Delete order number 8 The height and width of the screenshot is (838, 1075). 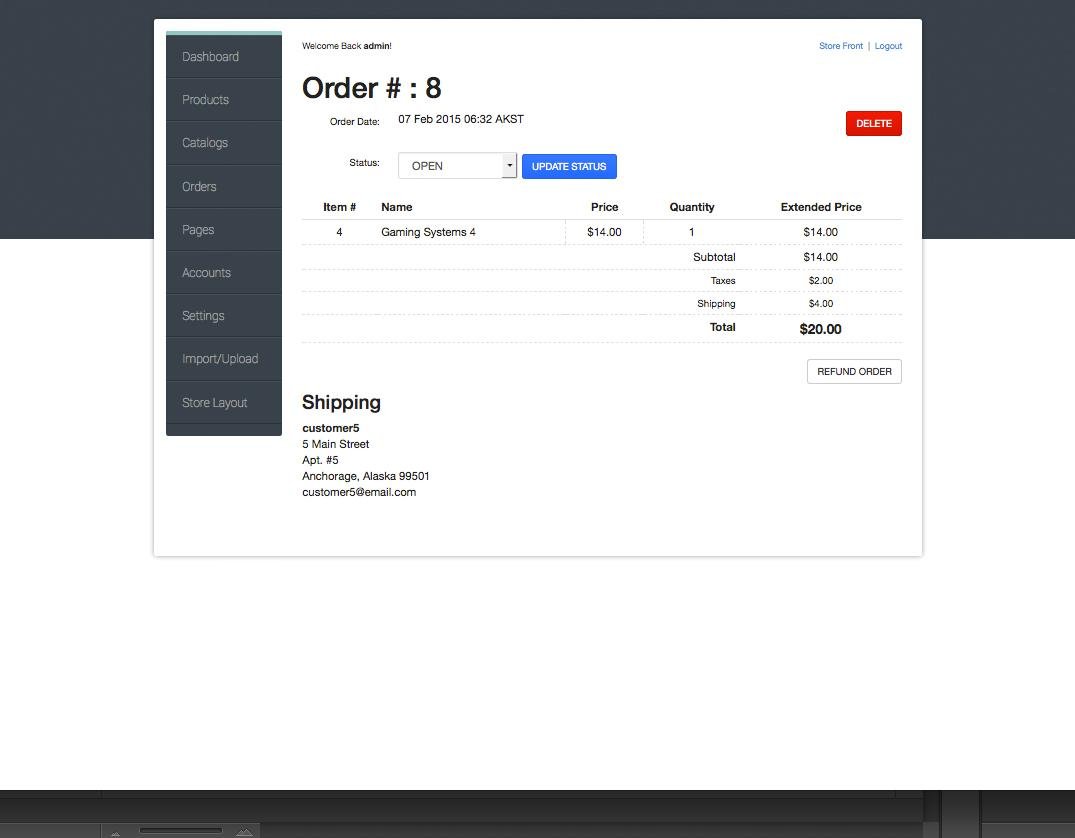pos(873,123)
